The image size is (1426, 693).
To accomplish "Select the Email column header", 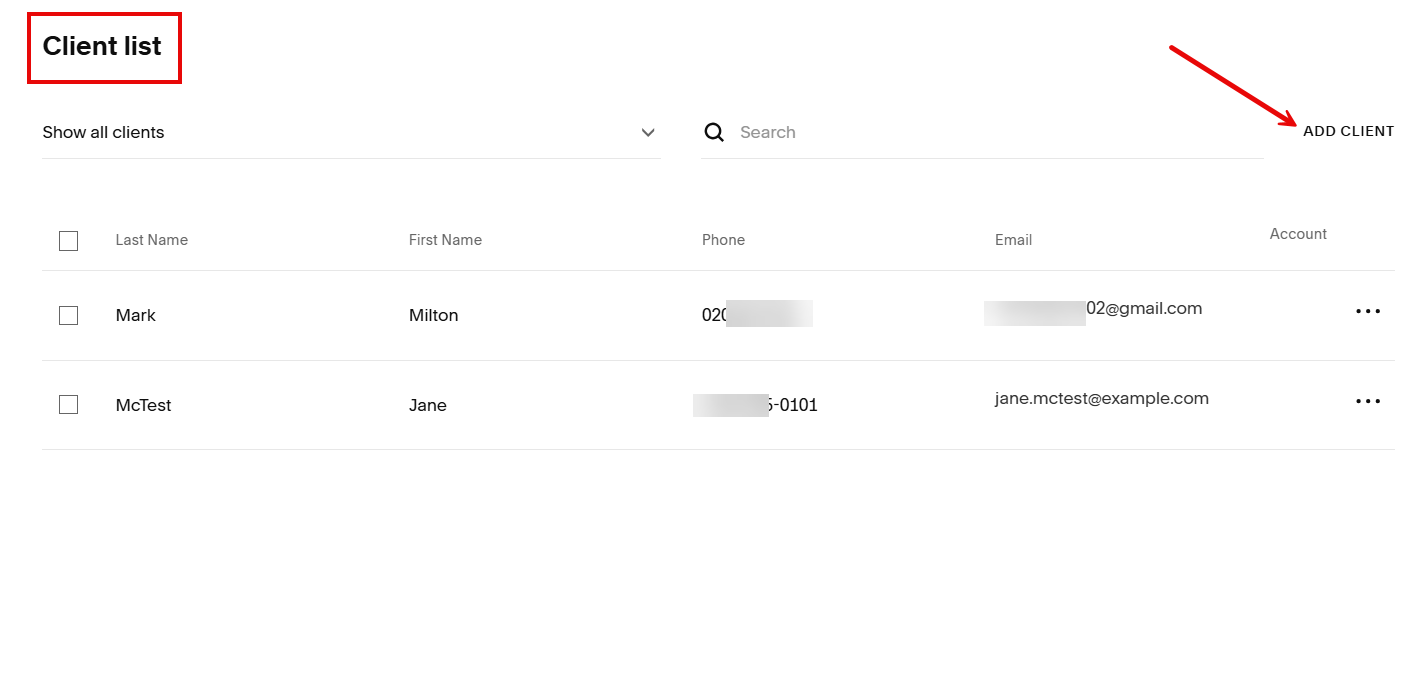I will [1013, 239].
